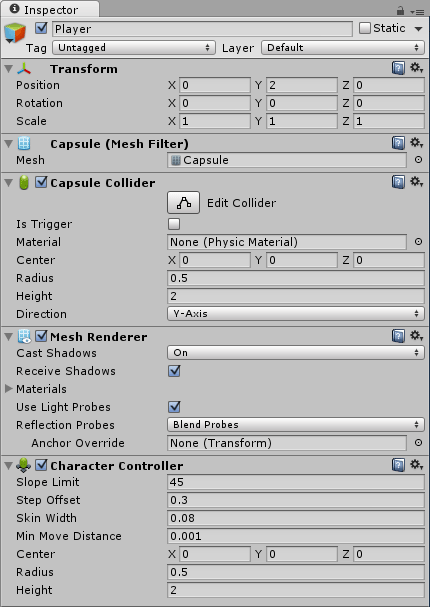This screenshot has height=607, width=430.
Task: Open Anchor Override object picker circle
Action: [x=418, y=442]
